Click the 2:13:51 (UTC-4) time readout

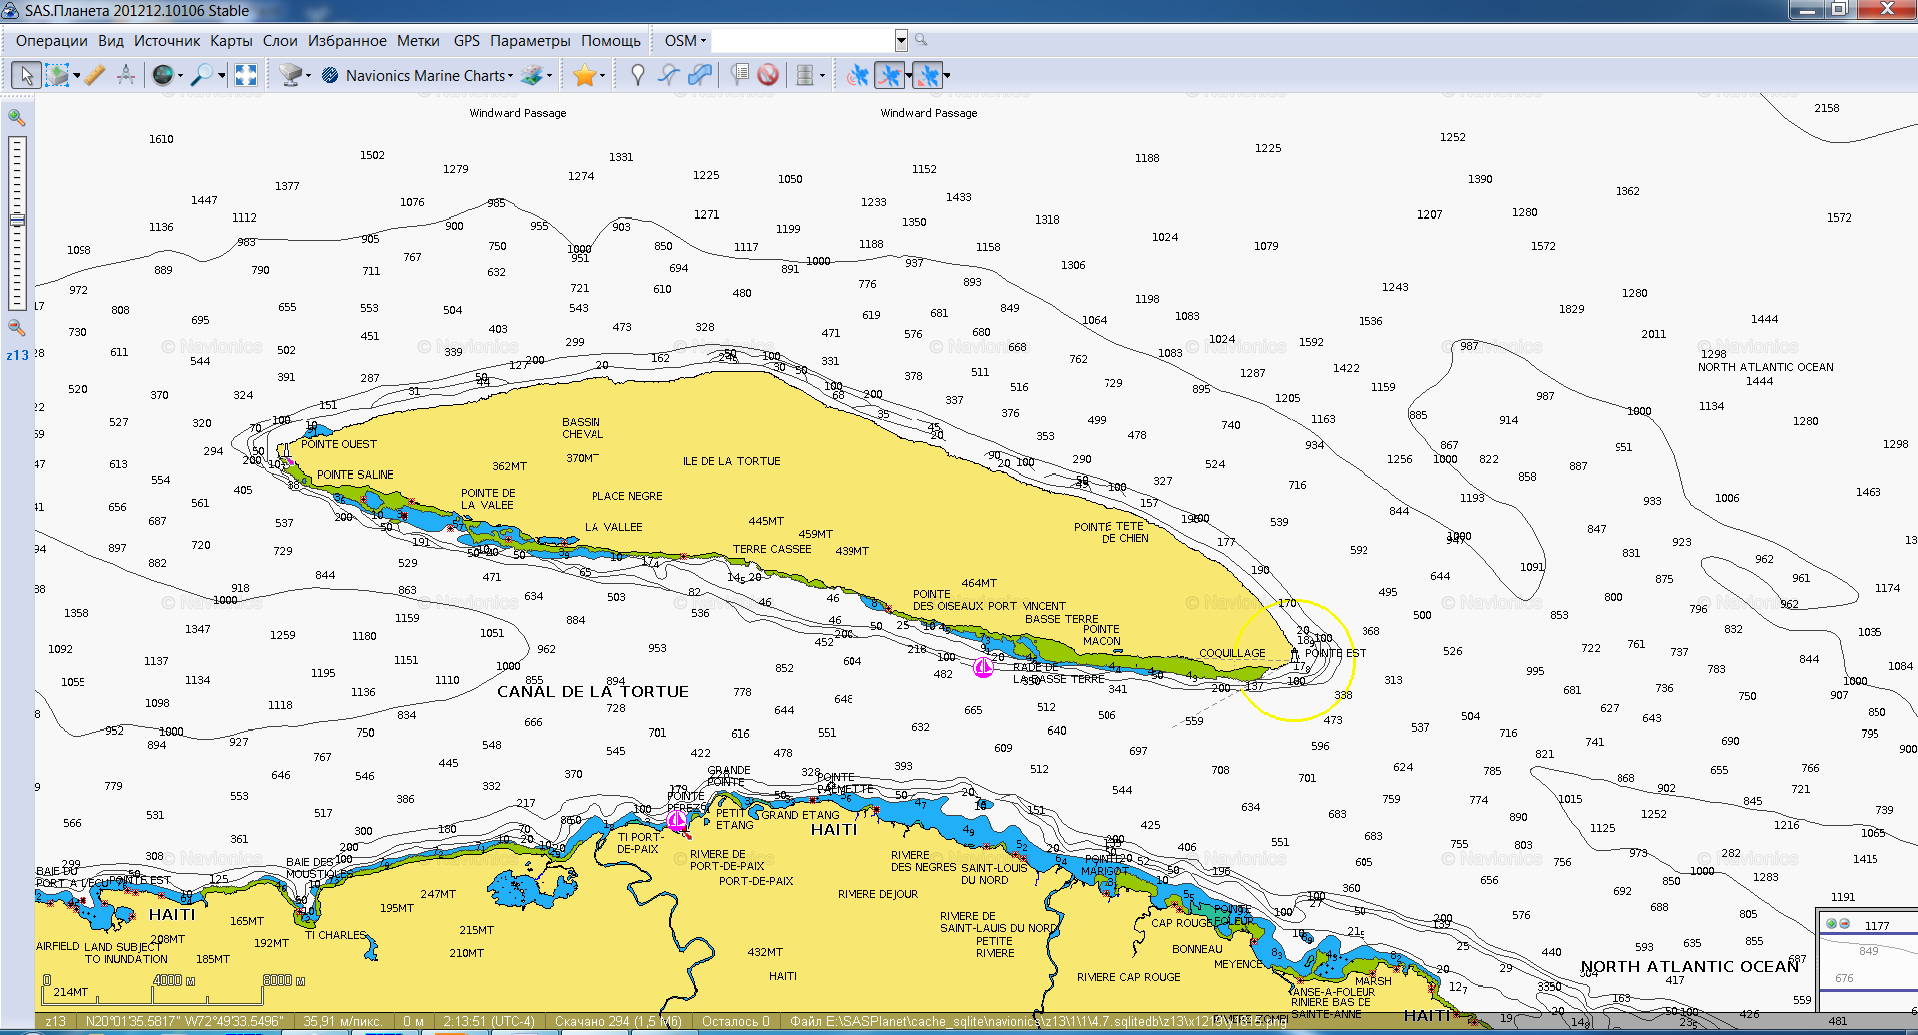(489, 1021)
